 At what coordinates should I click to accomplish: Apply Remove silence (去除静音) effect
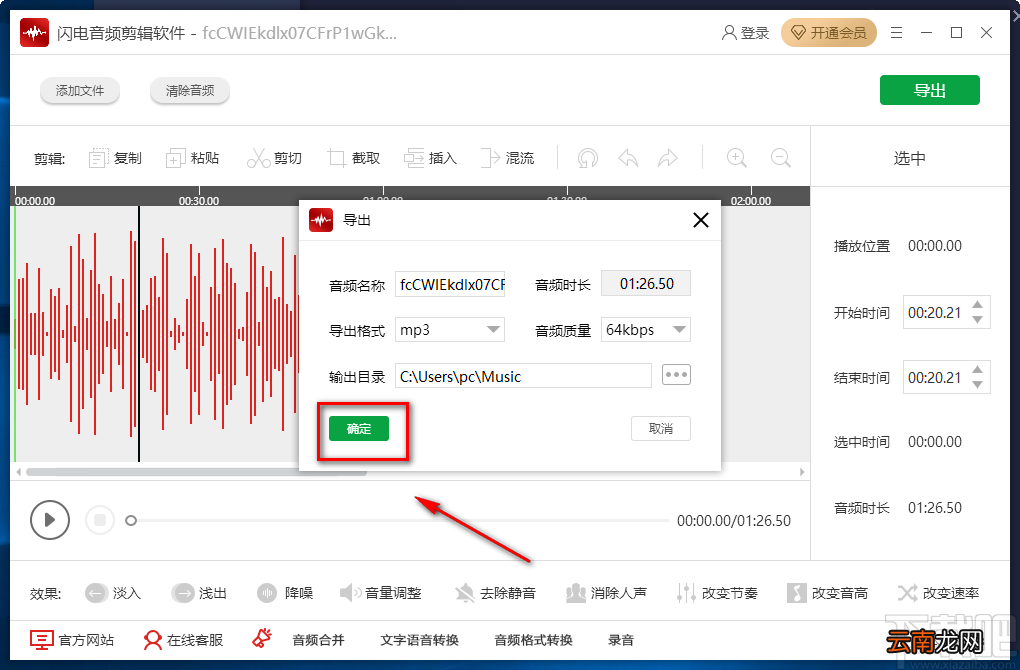[x=495, y=593]
